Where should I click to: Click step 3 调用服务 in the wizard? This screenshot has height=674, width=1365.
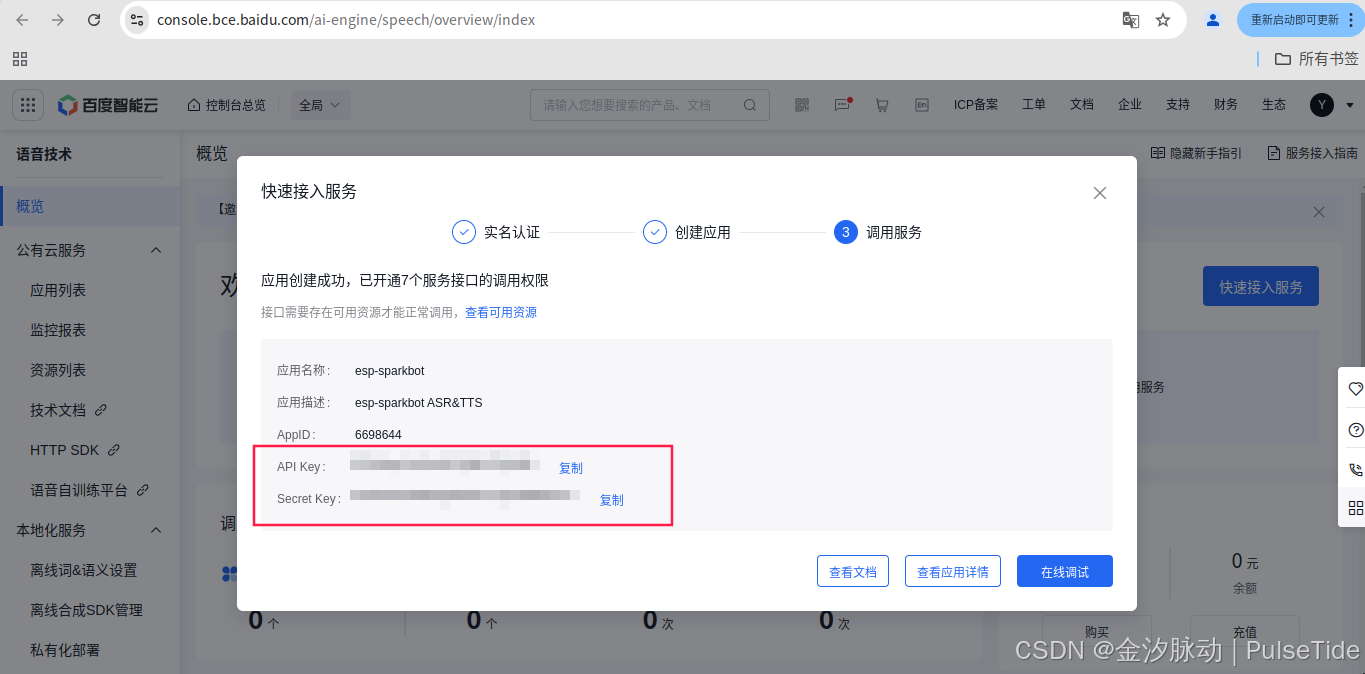tap(878, 232)
